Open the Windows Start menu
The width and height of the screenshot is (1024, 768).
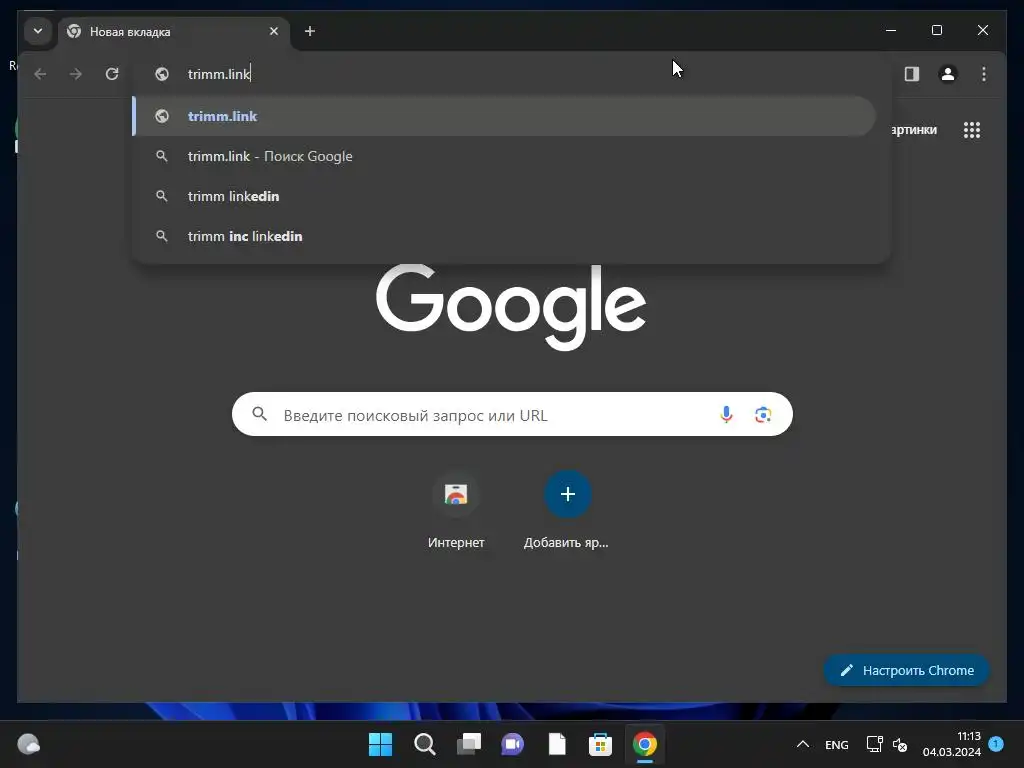point(380,744)
